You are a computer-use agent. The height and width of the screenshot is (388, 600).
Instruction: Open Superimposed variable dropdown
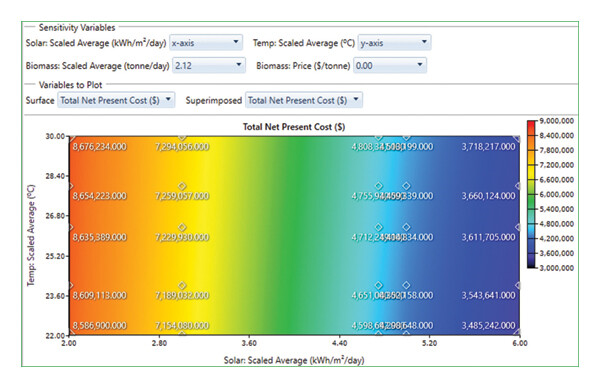(x=303, y=100)
